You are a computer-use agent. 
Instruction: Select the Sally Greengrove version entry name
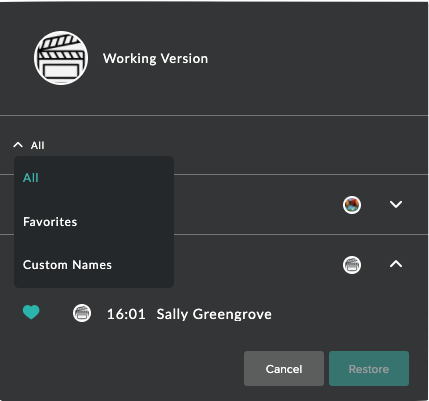click(x=214, y=314)
